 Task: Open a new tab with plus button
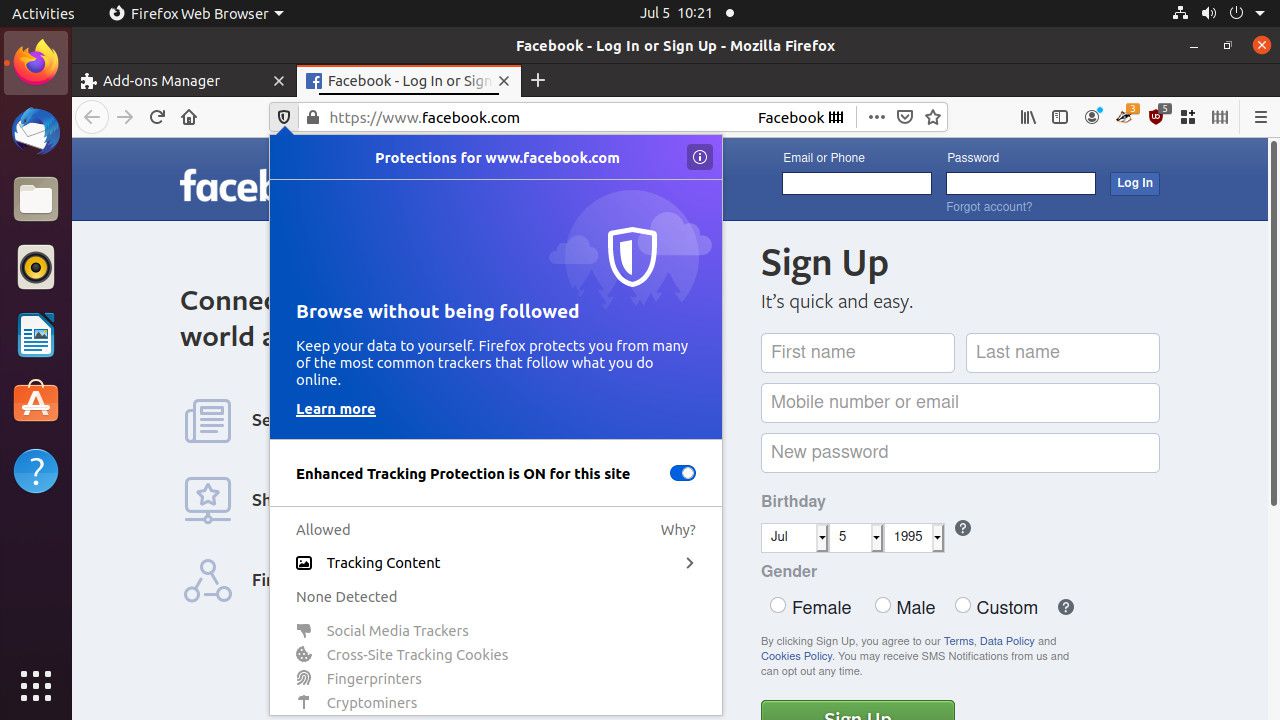538,81
